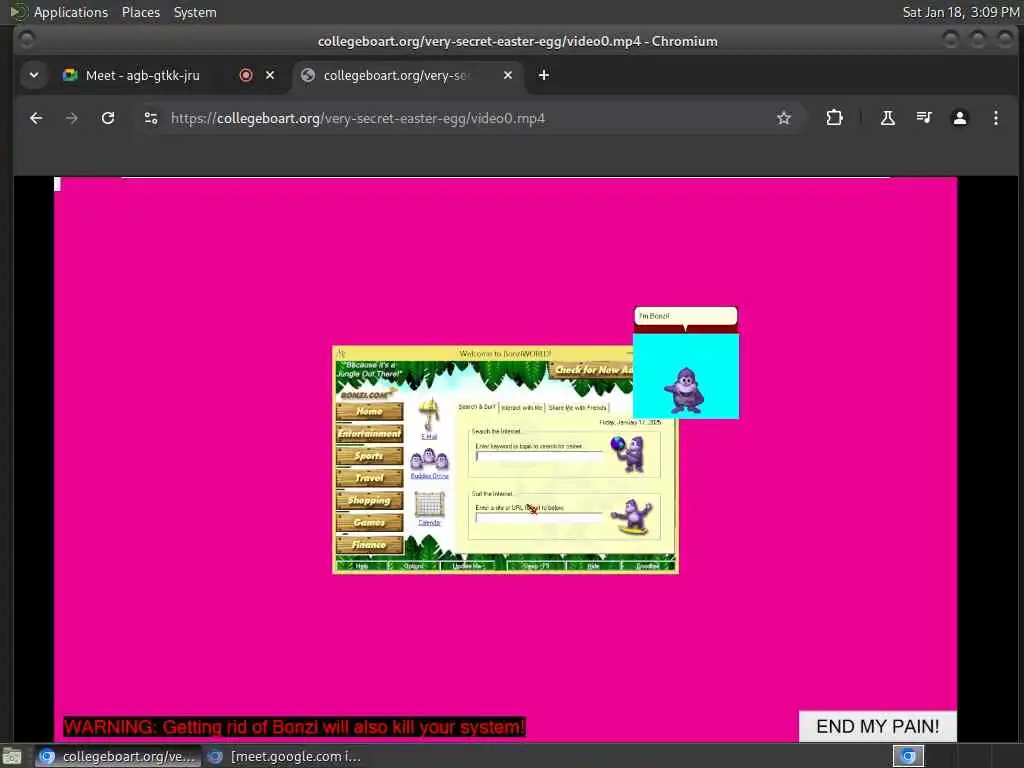Open Entertainment in BonziWORLD sidebar
The width and height of the screenshot is (1024, 768).
point(370,434)
